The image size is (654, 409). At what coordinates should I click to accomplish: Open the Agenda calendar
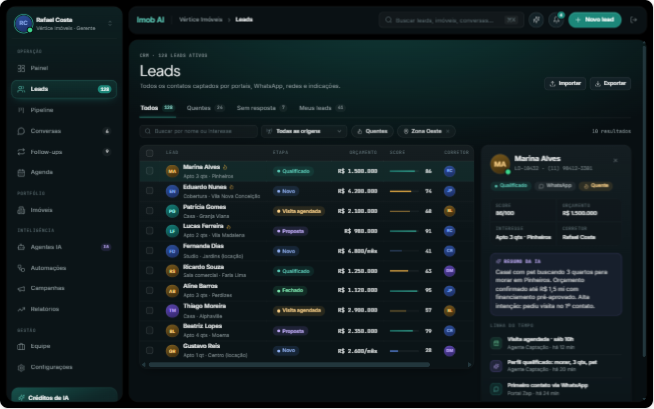[x=64, y=172]
